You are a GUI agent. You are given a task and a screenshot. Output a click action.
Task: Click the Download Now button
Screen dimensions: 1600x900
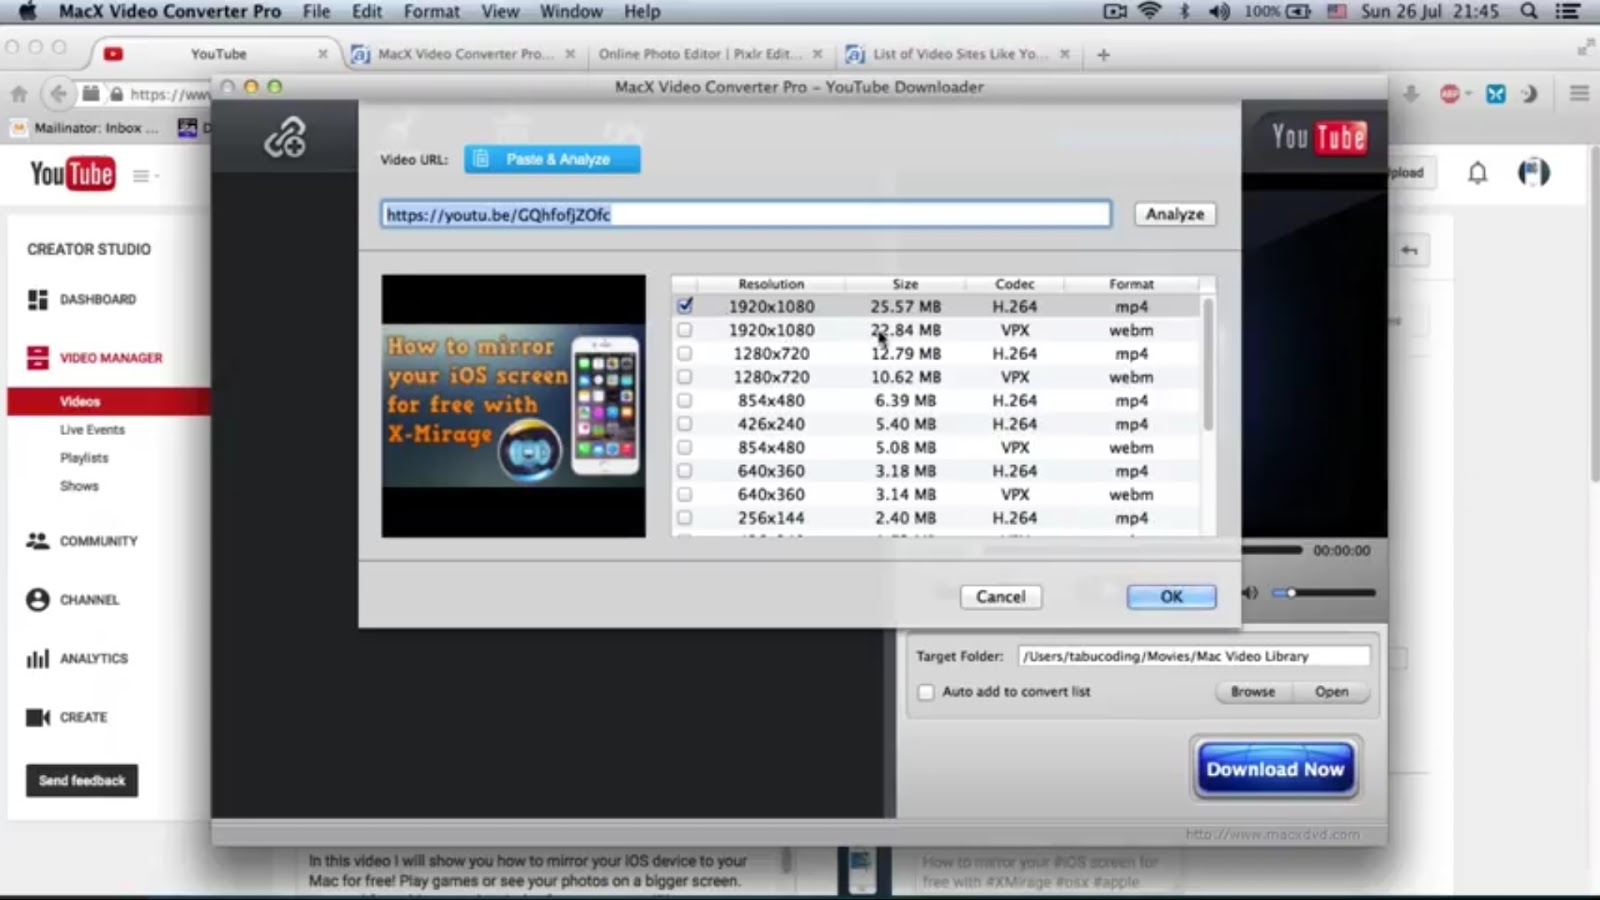coord(1275,769)
